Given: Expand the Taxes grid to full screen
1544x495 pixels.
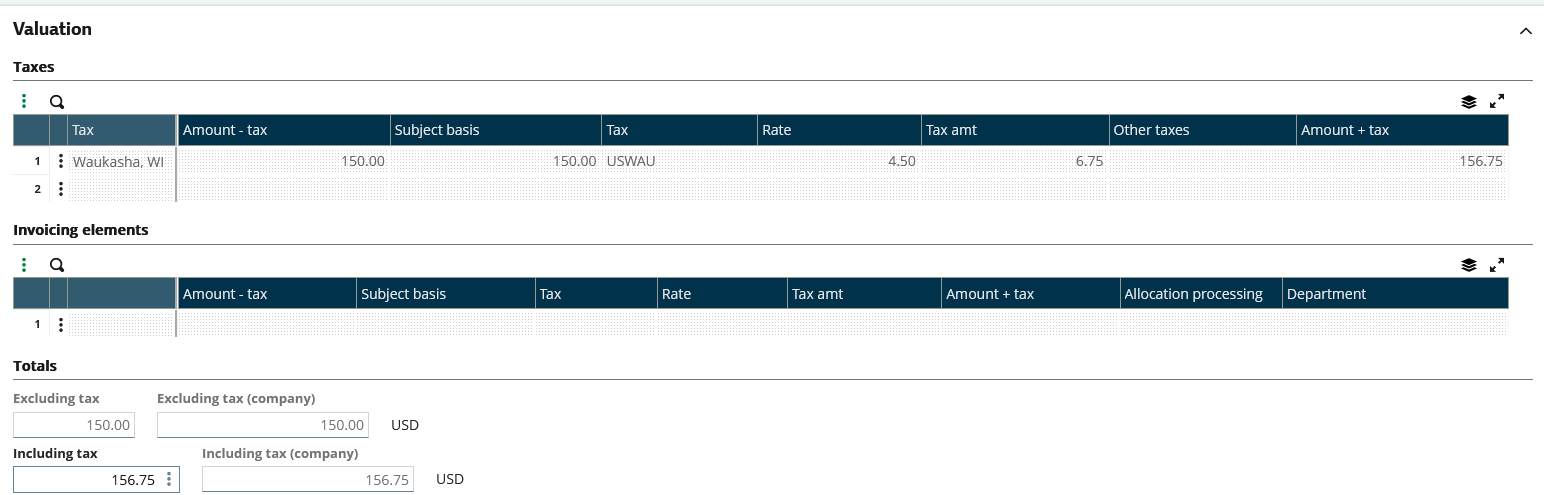Looking at the screenshot, I should (1497, 101).
